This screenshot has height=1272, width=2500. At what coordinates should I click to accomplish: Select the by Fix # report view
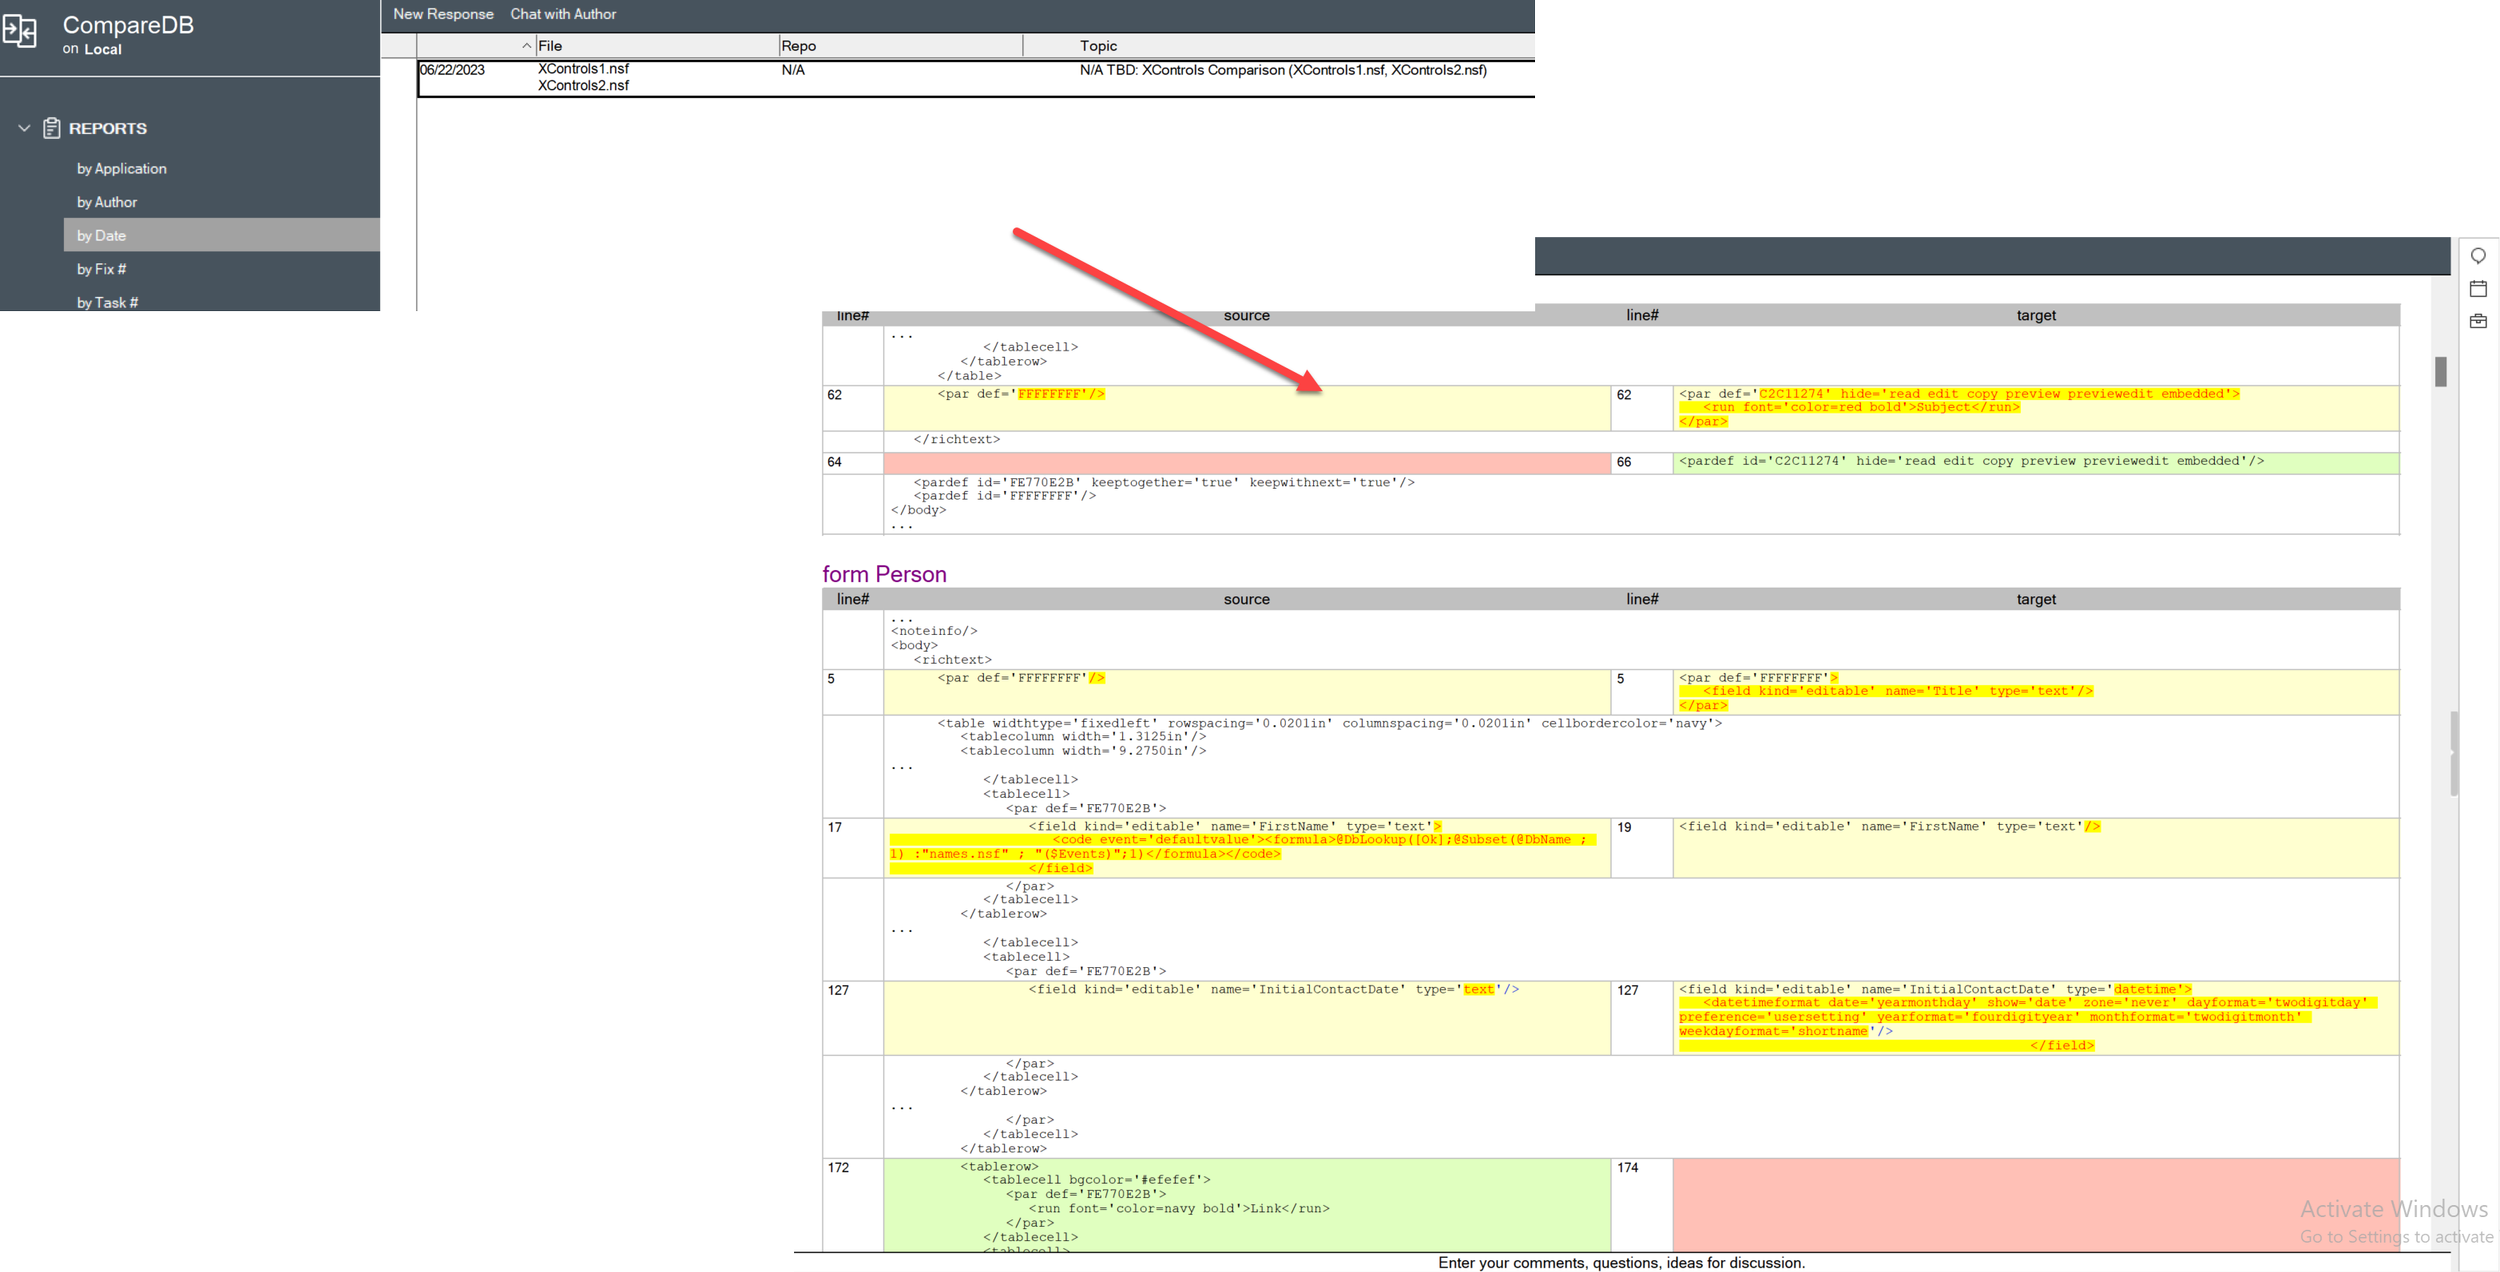(x=102, y=268)
